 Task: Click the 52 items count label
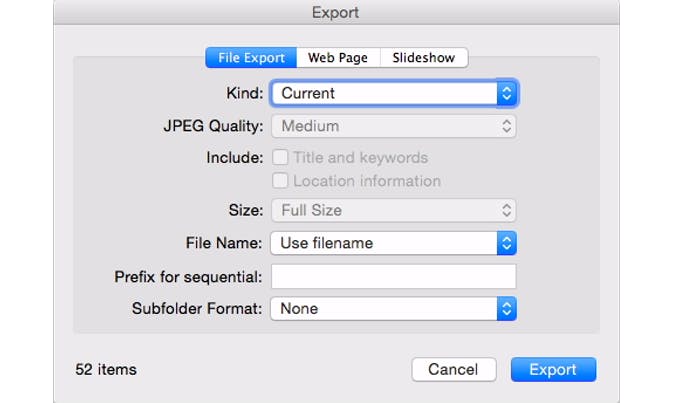pyautogui.click(x=106, y=369)
